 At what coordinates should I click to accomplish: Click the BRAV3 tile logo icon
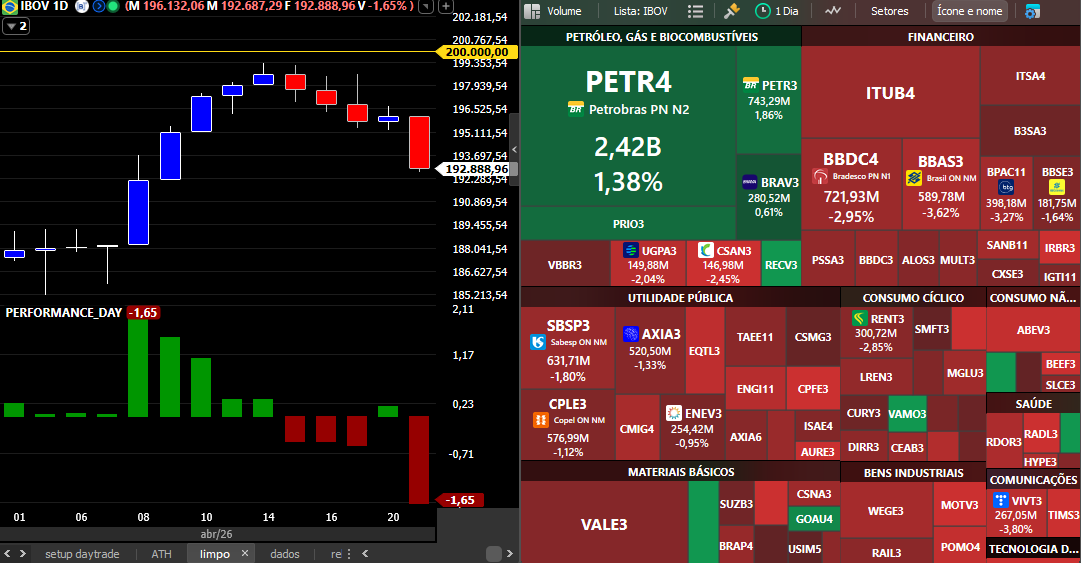[749, 183]
